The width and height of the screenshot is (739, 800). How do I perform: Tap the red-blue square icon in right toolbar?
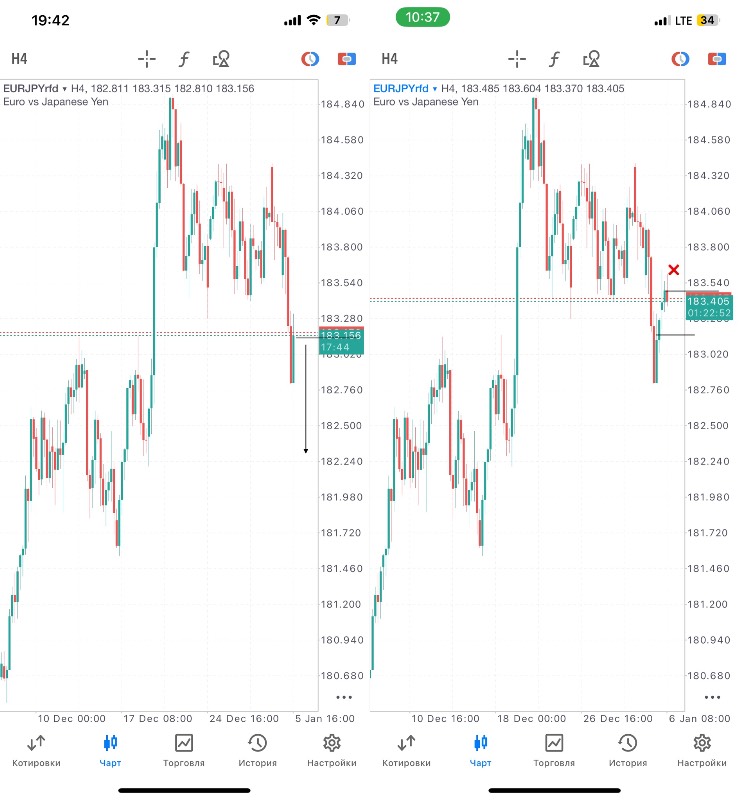coord(717,59)
